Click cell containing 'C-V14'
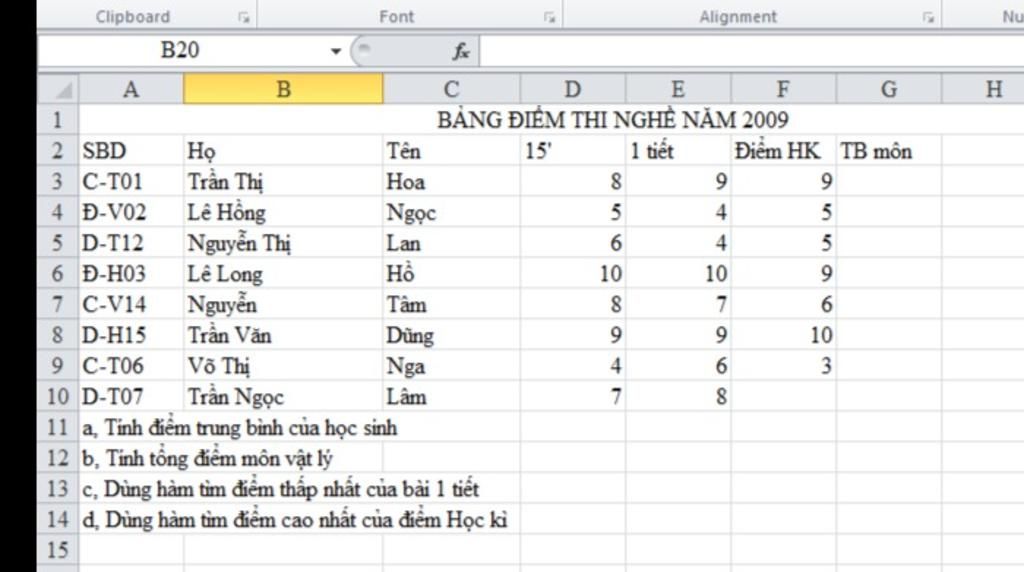This screenshot has height=572, width=1024. tap(131, 304)
